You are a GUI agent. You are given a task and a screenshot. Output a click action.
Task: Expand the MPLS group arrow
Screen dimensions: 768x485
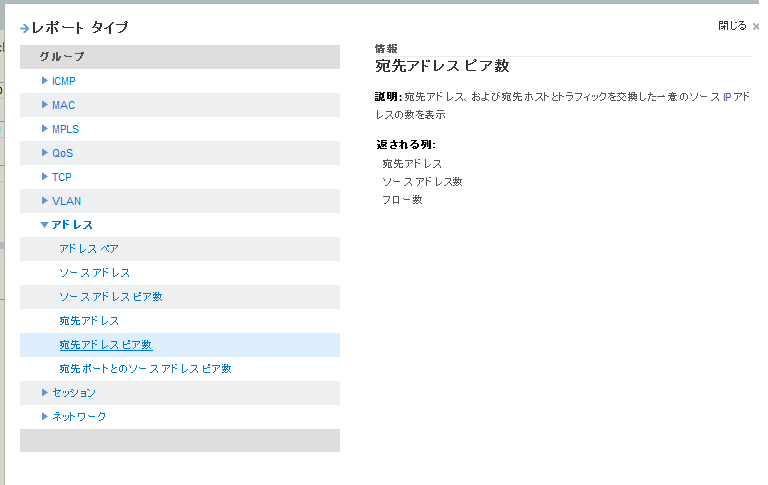click(45, 129)
